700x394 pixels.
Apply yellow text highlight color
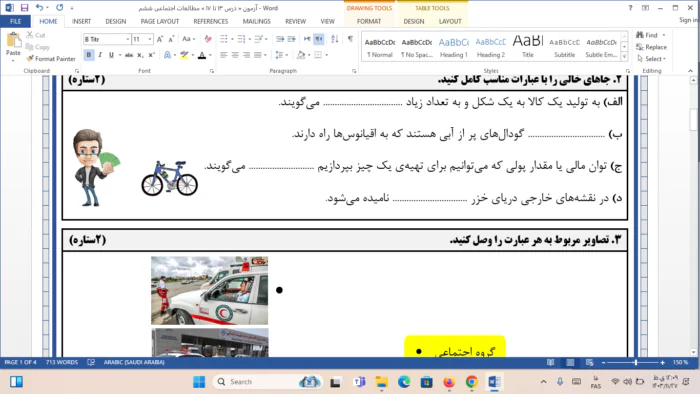[184, 55]
